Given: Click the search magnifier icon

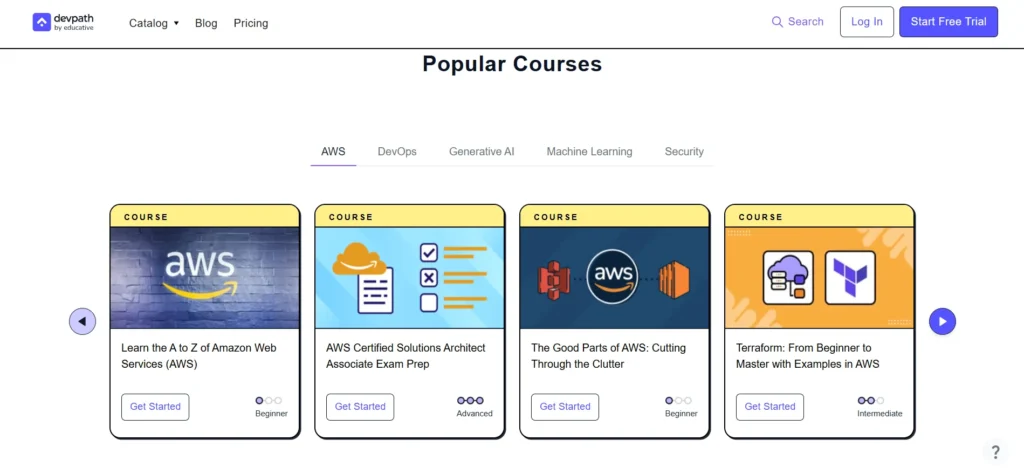Looking at the screenshot, I should (x=777, y=22).
